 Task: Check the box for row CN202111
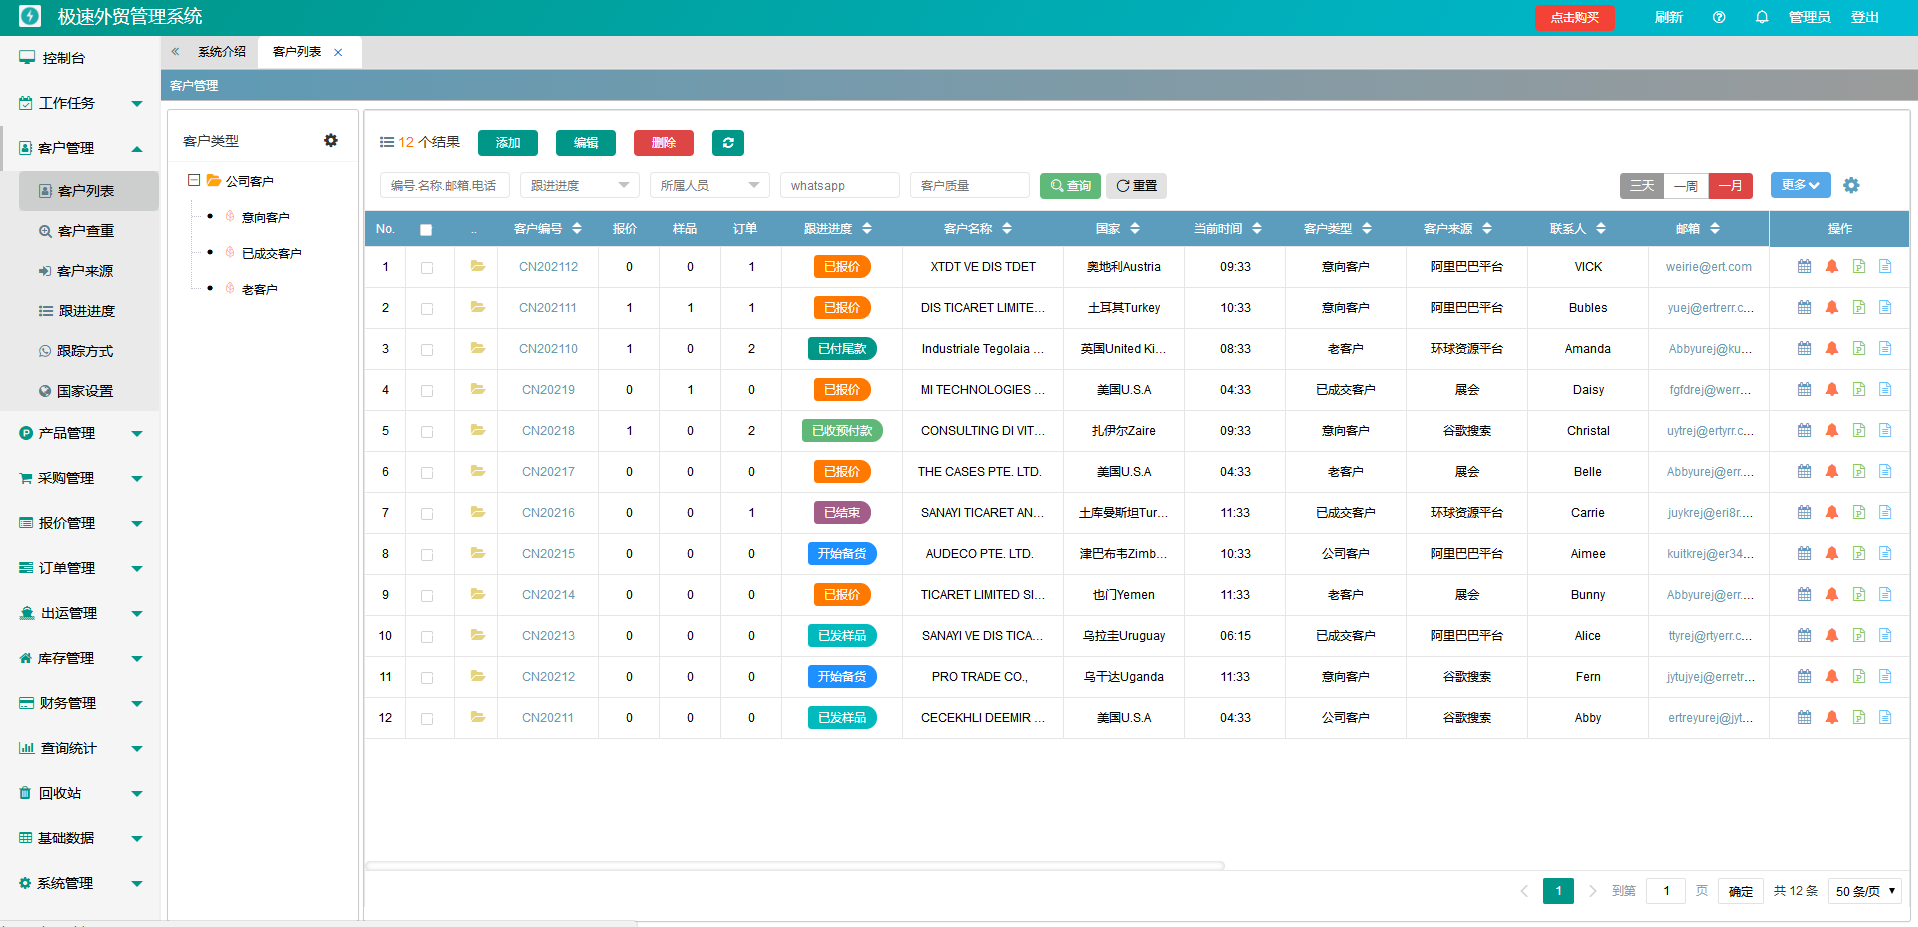pos(427,309)
